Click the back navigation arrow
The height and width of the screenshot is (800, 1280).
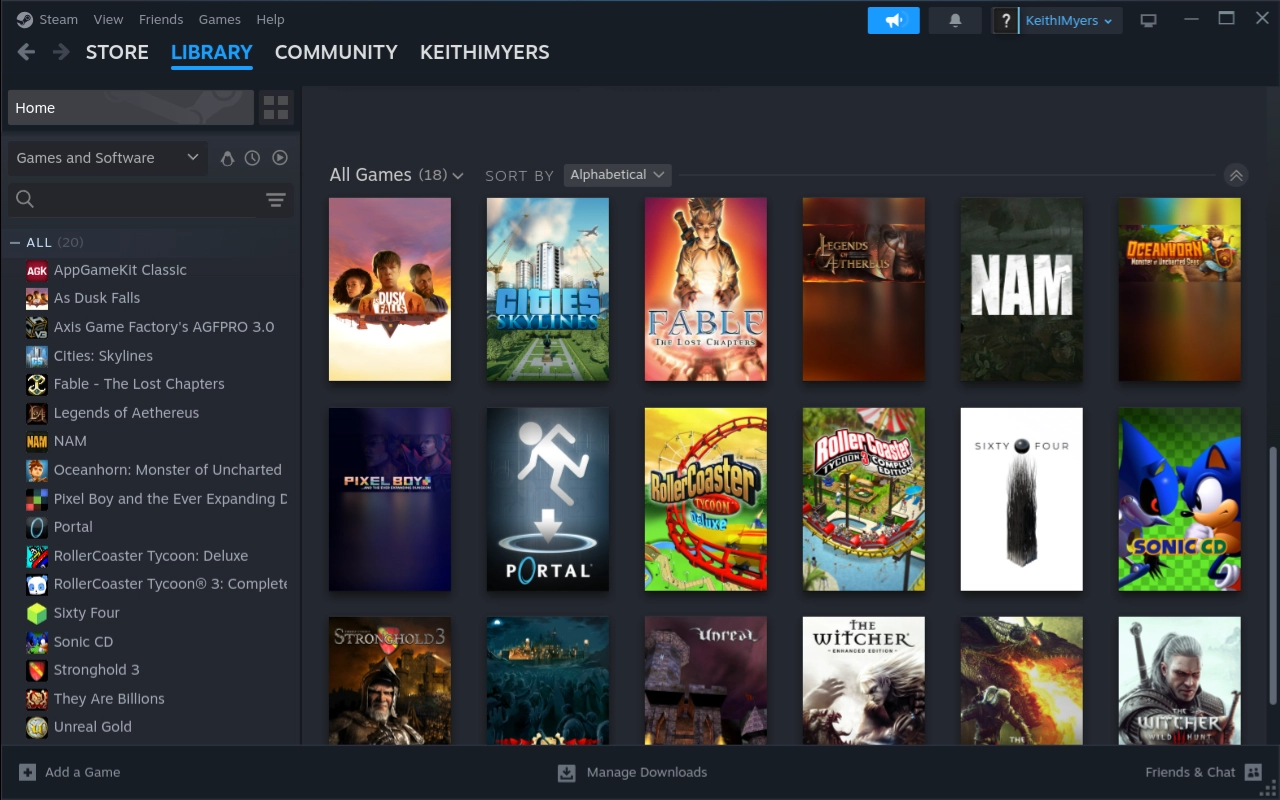[x=27, y=52]
